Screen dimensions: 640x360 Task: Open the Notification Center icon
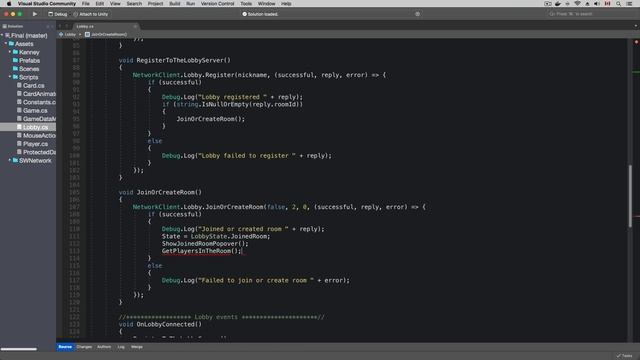[629, 4]
